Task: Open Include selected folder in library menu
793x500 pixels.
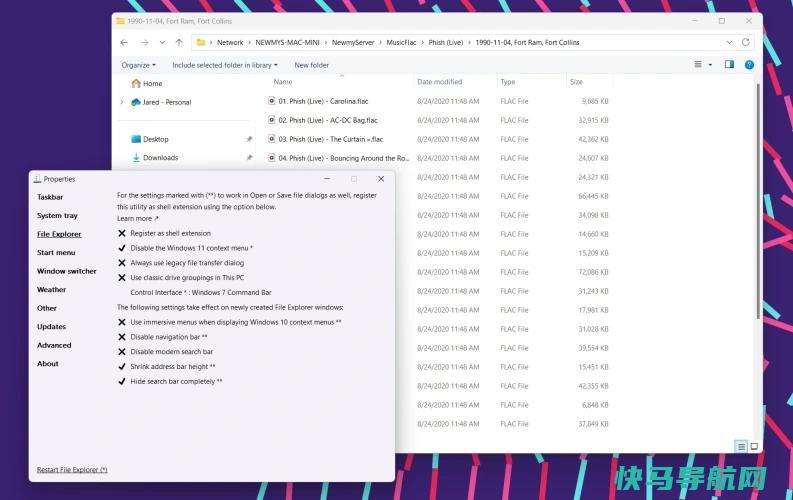Action: click(x=225, y=65)
